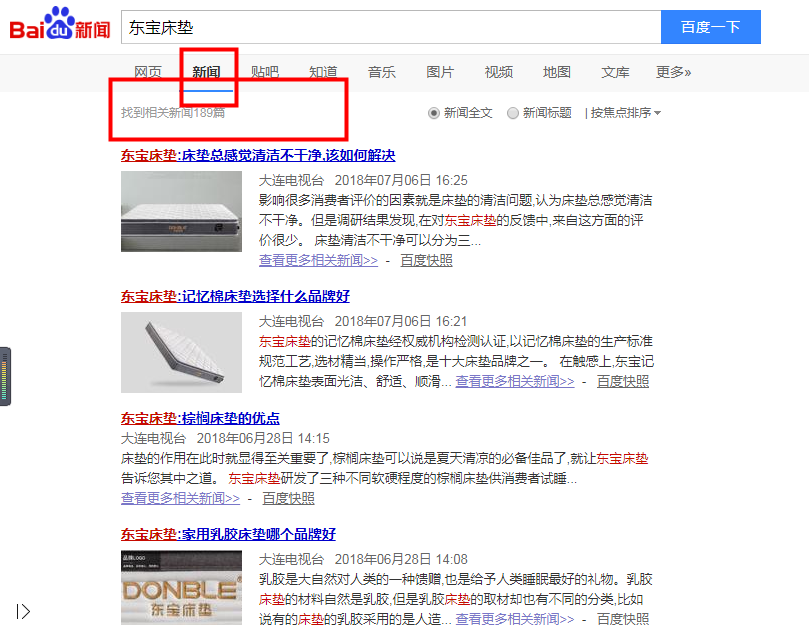Viewport: 809px width, 625px height.
Task: Click the source line dated 2018年06月28日 14:08
Action: pos(363,559)
